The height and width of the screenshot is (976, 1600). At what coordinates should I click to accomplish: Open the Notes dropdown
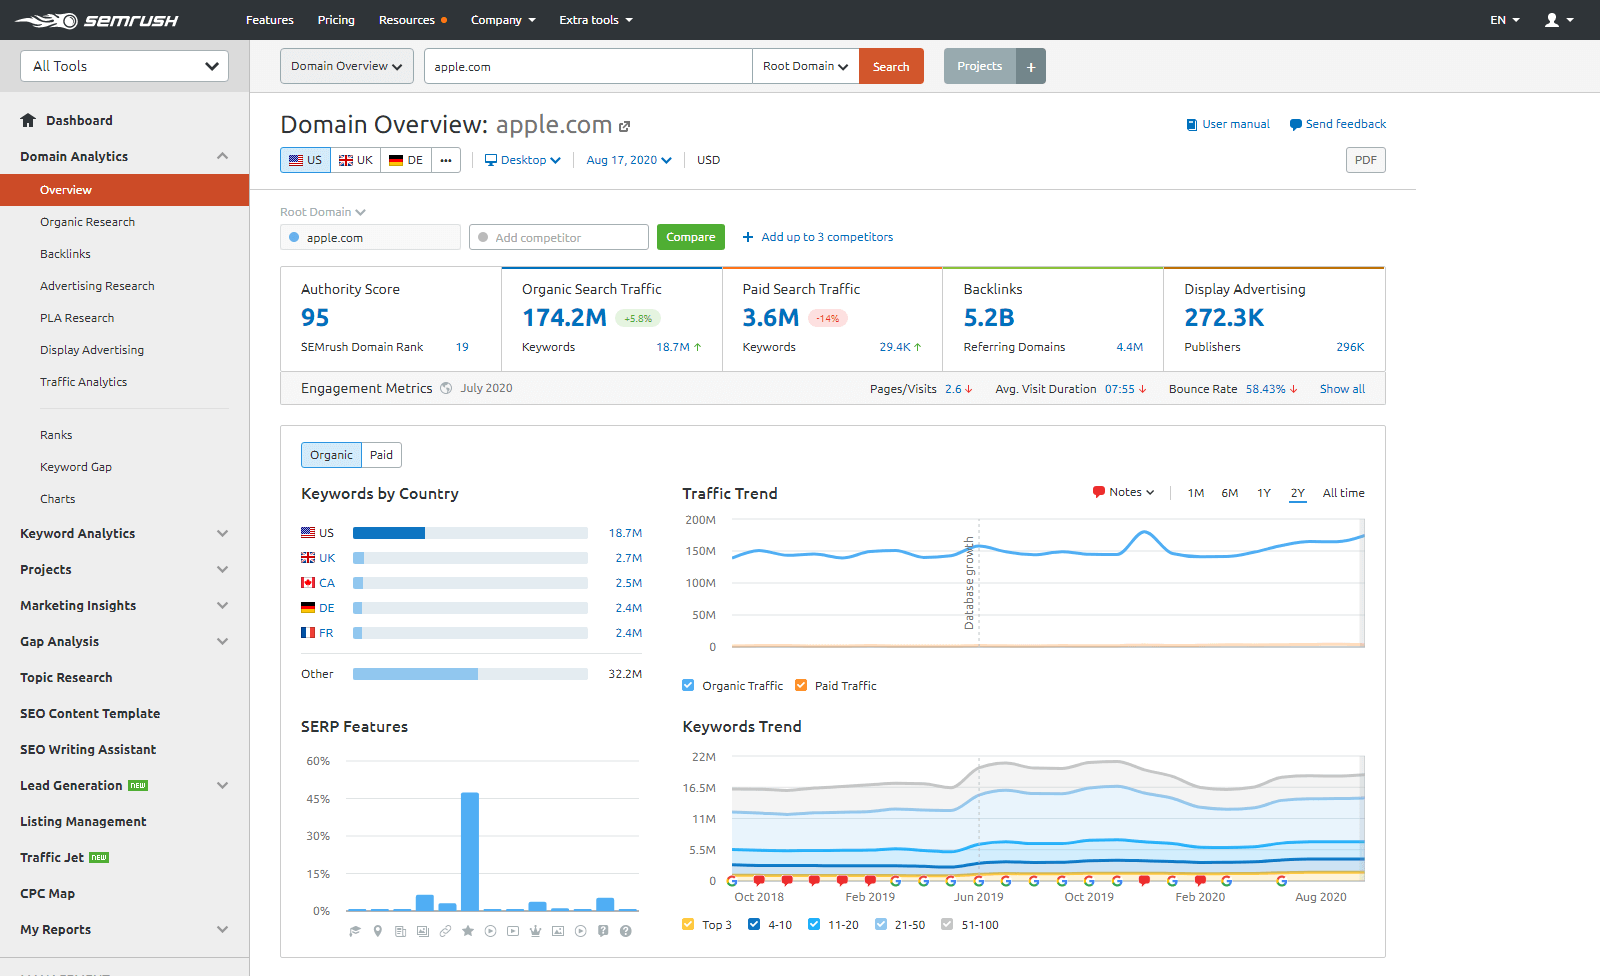coord(1124,492)
